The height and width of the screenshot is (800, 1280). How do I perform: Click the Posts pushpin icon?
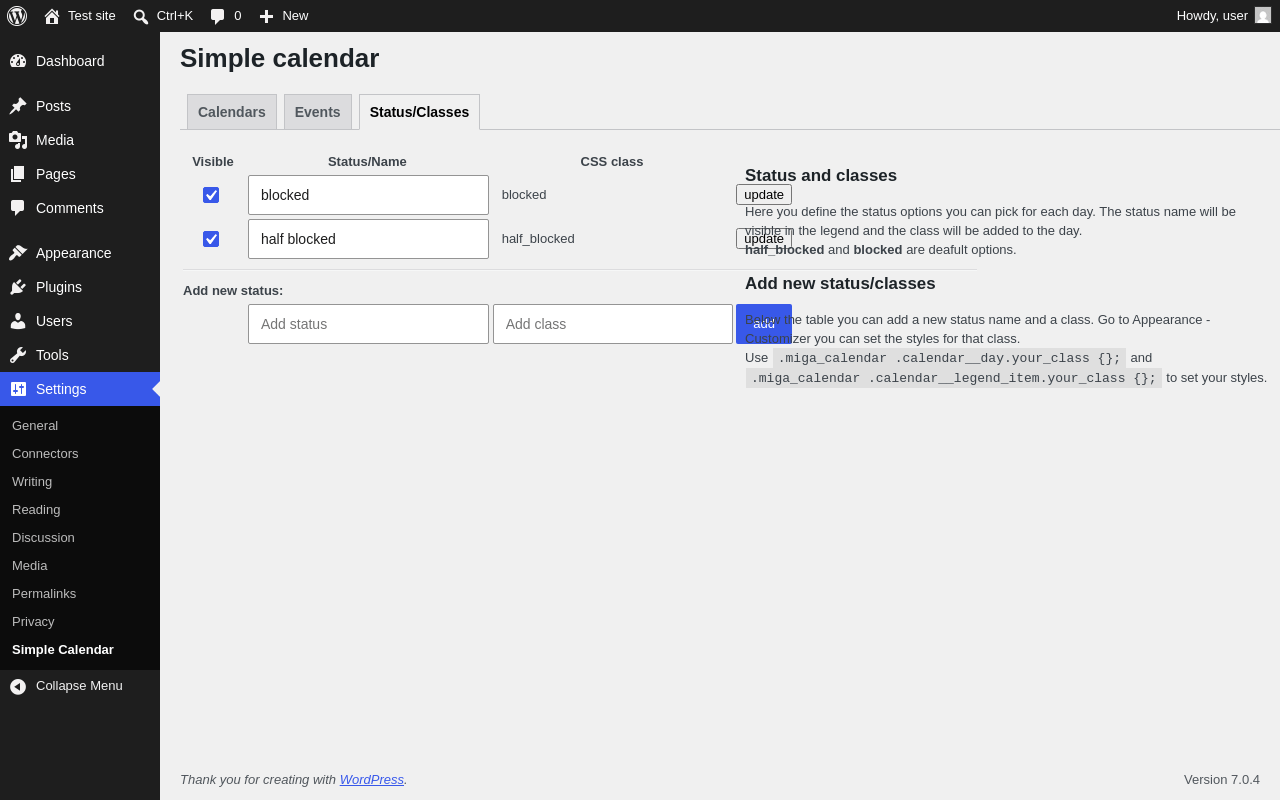(x=18, y=106)
